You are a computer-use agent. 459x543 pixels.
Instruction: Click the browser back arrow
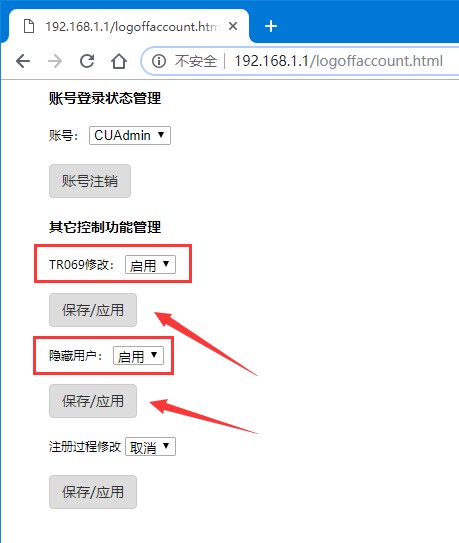[x=23, y=61]
